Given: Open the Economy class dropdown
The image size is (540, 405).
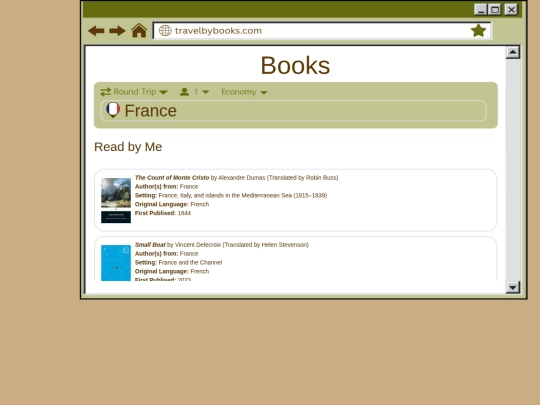Looking at the screenshot, I should point(244,92).
